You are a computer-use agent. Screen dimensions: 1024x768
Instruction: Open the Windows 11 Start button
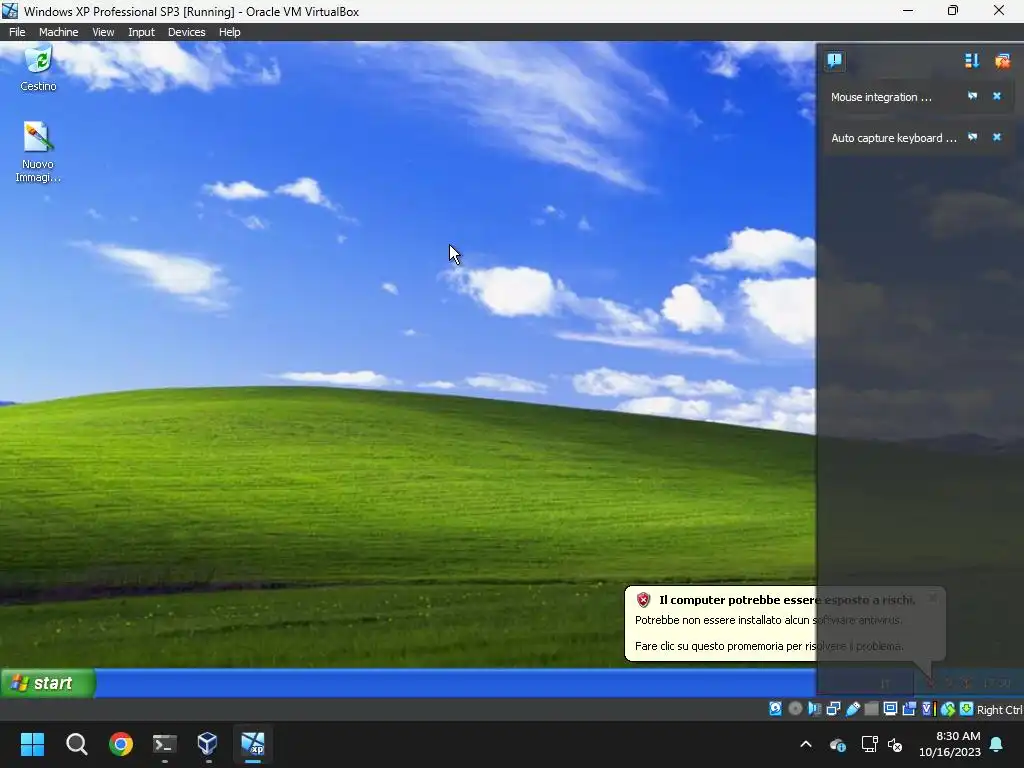32,744
